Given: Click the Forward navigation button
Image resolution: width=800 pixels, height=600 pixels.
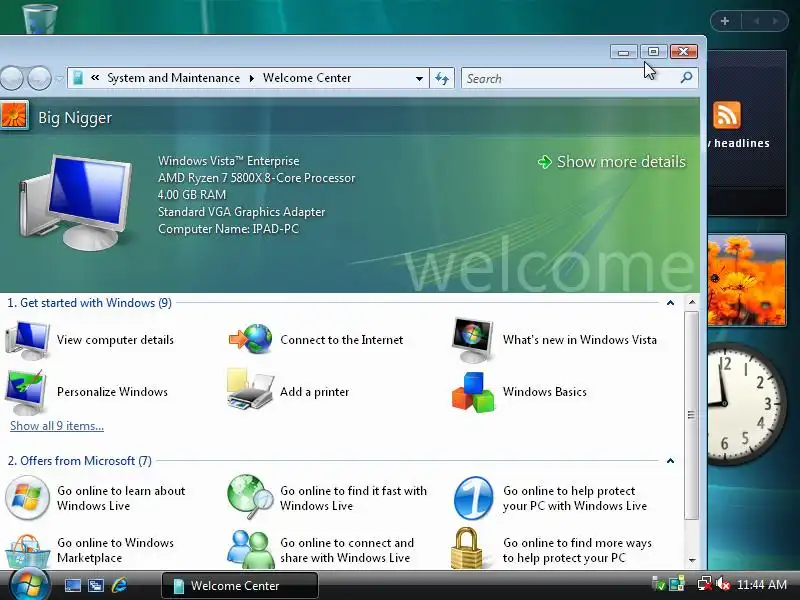Looking at the screenshot, I should [x=39, y=79].
